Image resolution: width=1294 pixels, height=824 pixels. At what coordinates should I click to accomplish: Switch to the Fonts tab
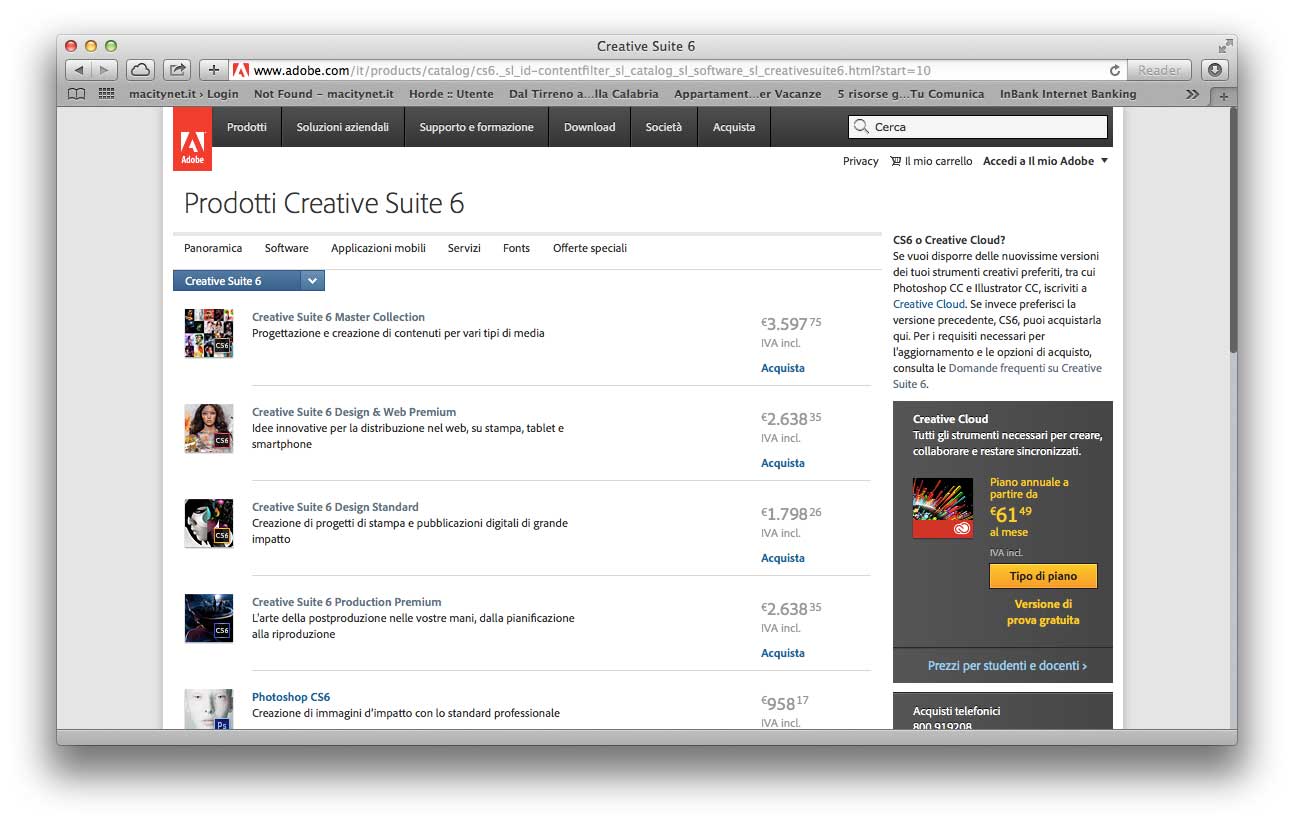coord(516,248)
